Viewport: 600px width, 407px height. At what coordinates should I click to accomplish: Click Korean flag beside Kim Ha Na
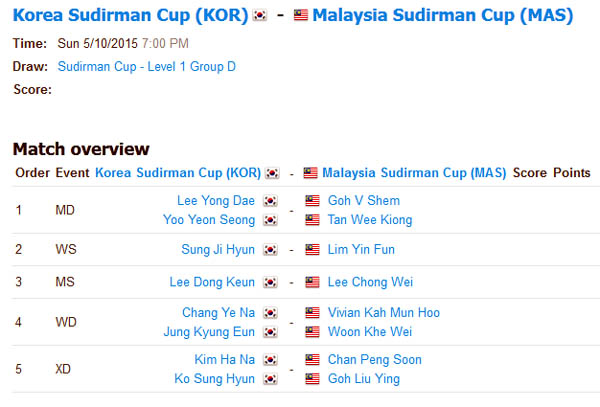tap(270, 360)
